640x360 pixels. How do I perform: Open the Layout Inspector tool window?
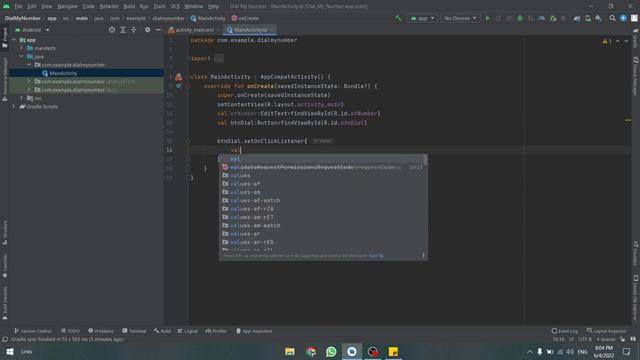click(607, 331)
